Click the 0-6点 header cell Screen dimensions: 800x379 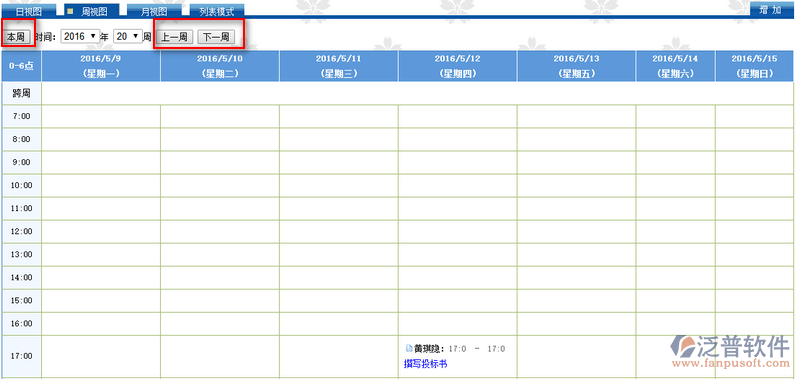pyautogui.click(x=21, y=66)
